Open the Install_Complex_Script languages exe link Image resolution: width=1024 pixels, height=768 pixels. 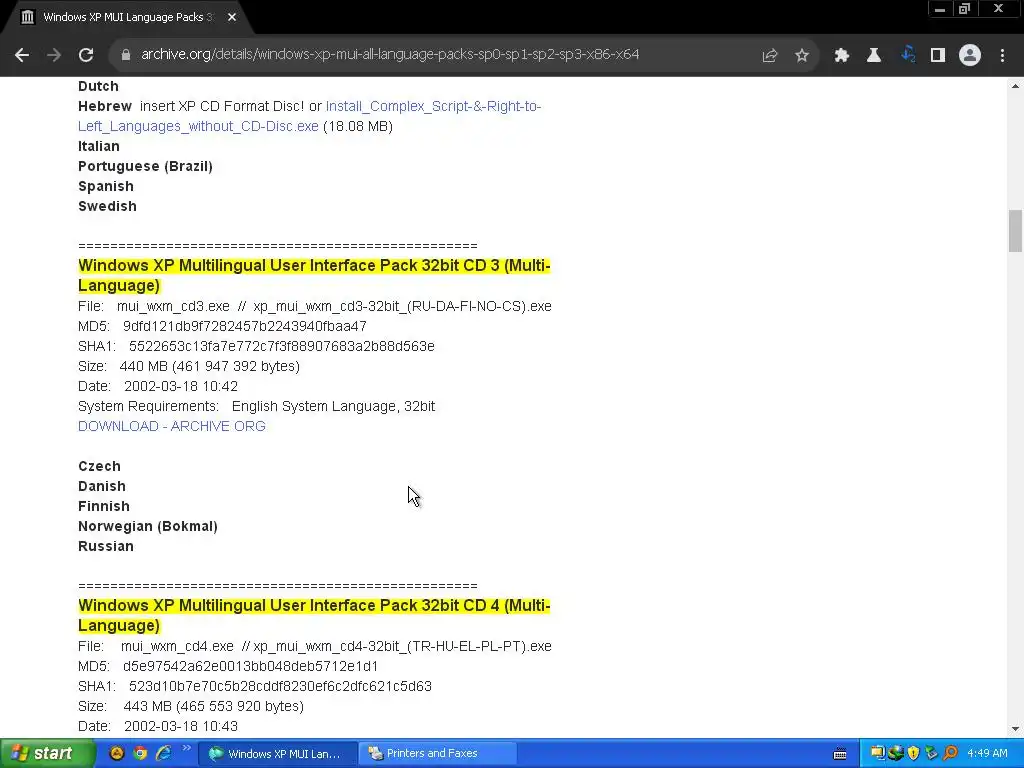tap(310, 116)
